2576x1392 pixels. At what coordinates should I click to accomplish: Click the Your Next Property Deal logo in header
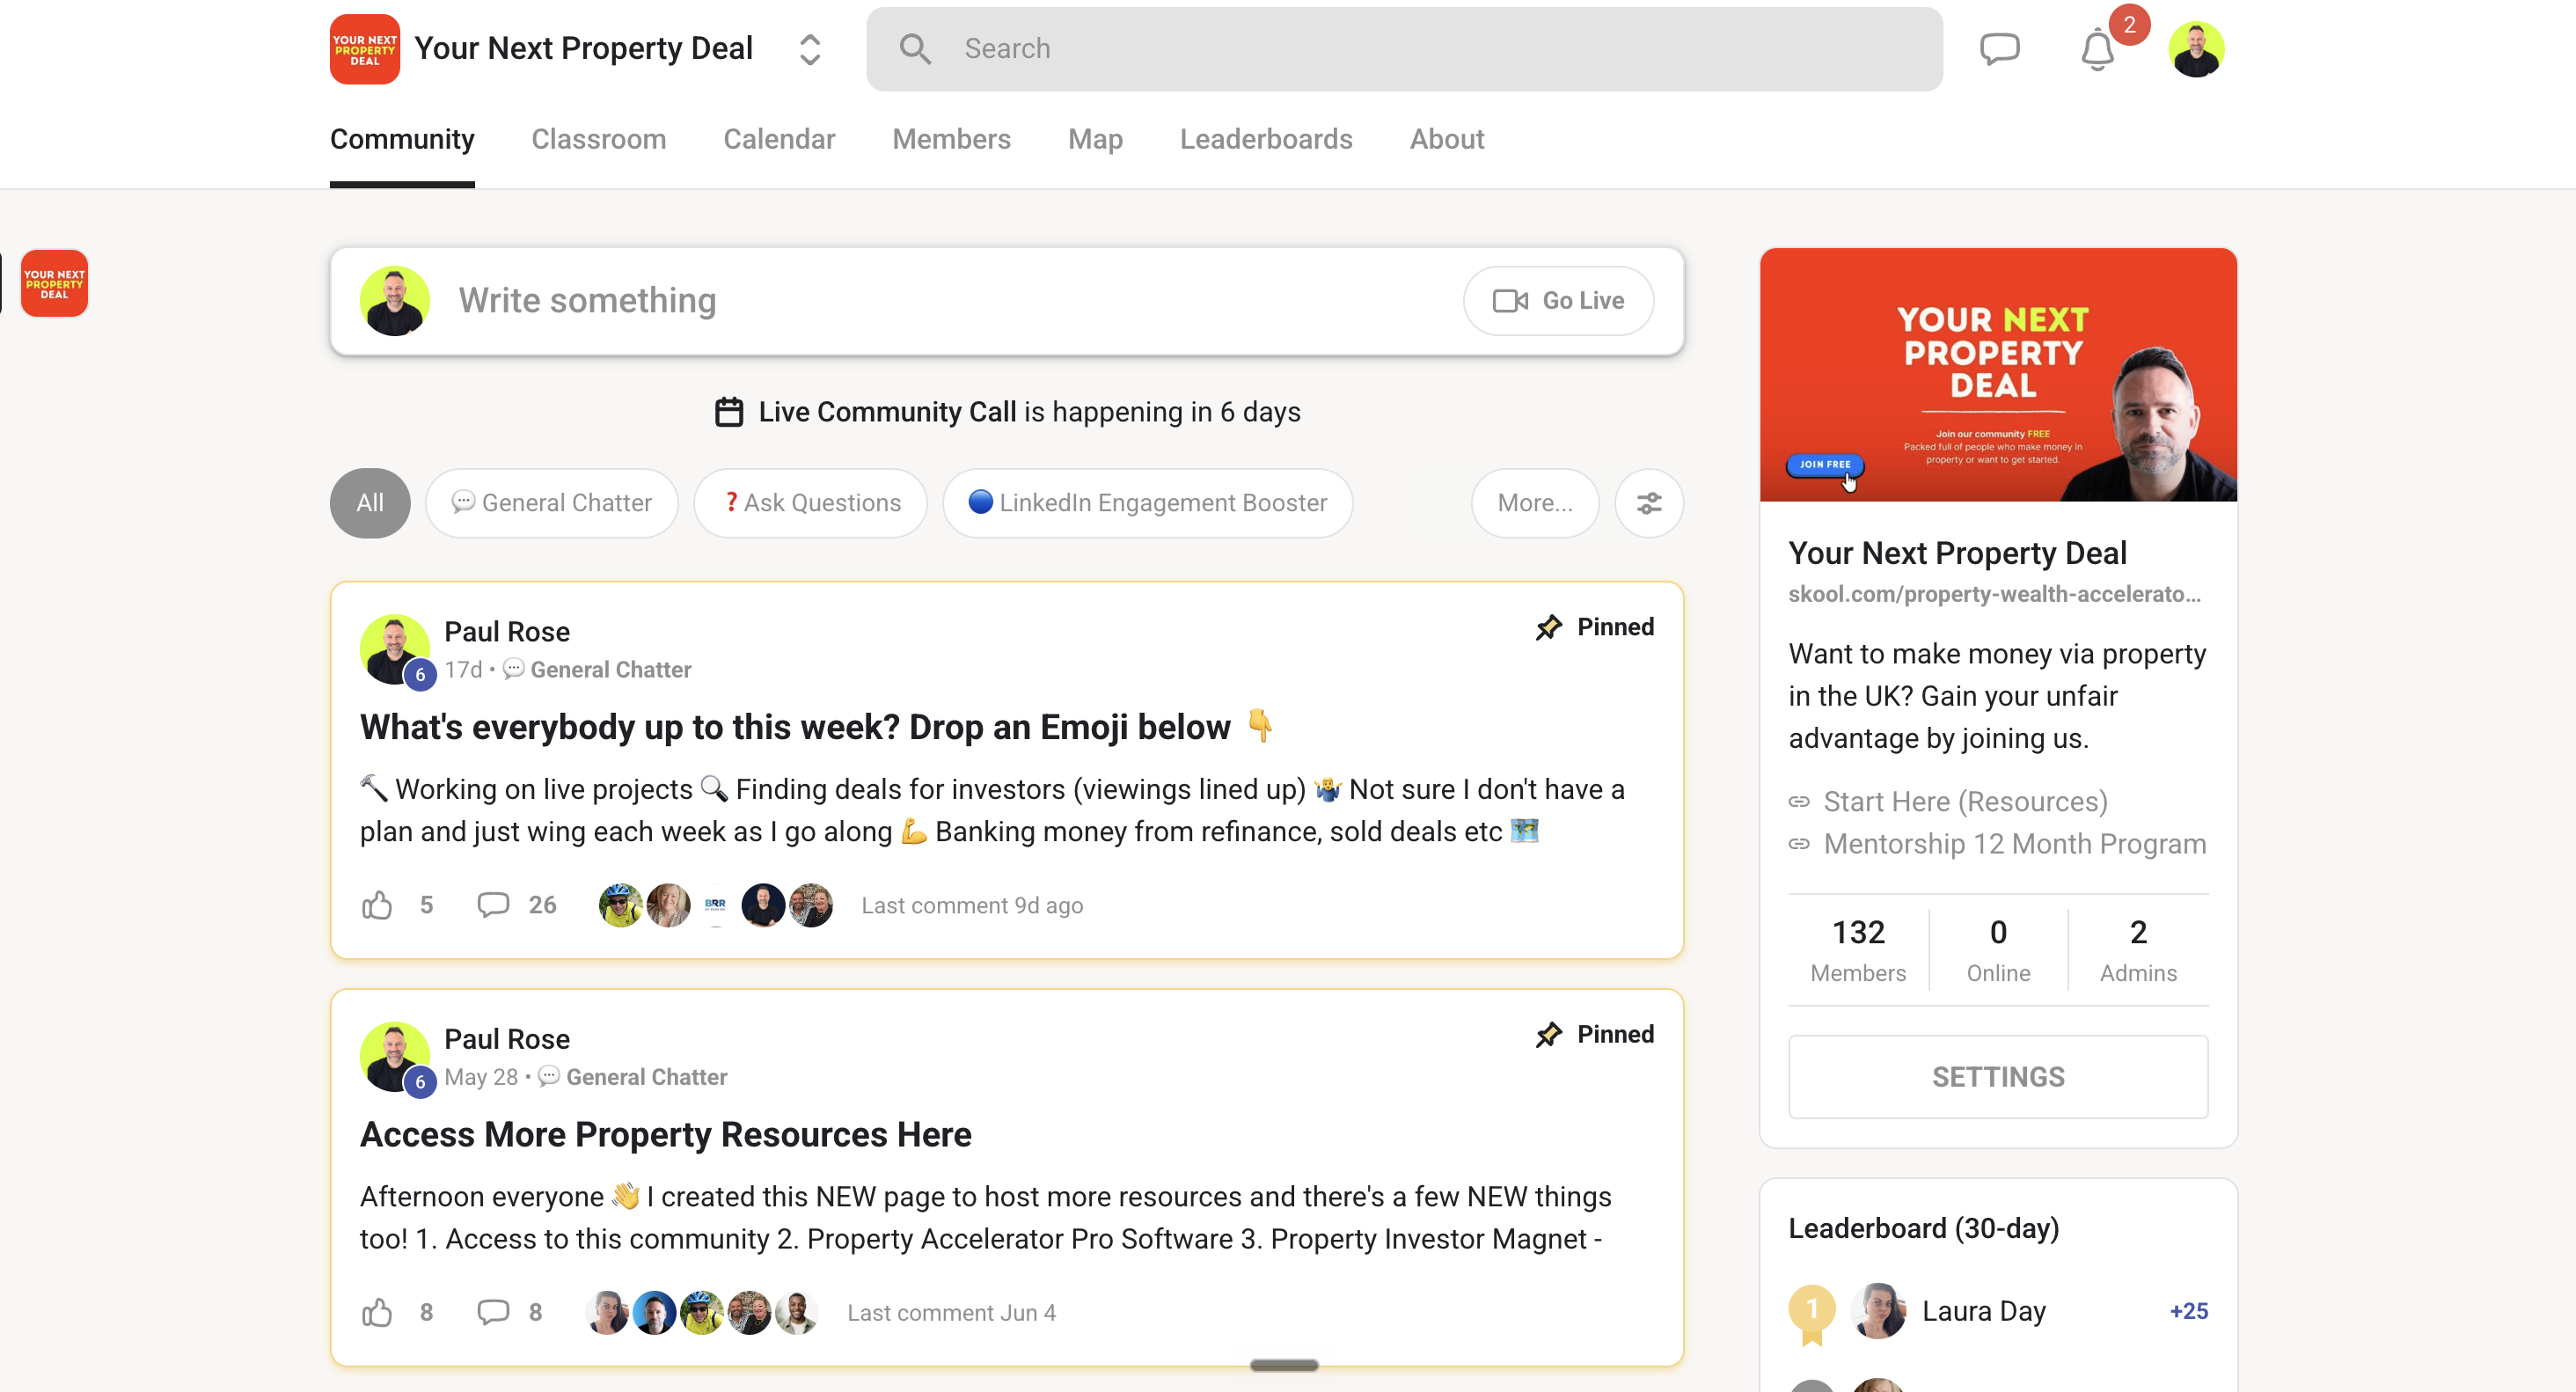(x=365, y=49)
